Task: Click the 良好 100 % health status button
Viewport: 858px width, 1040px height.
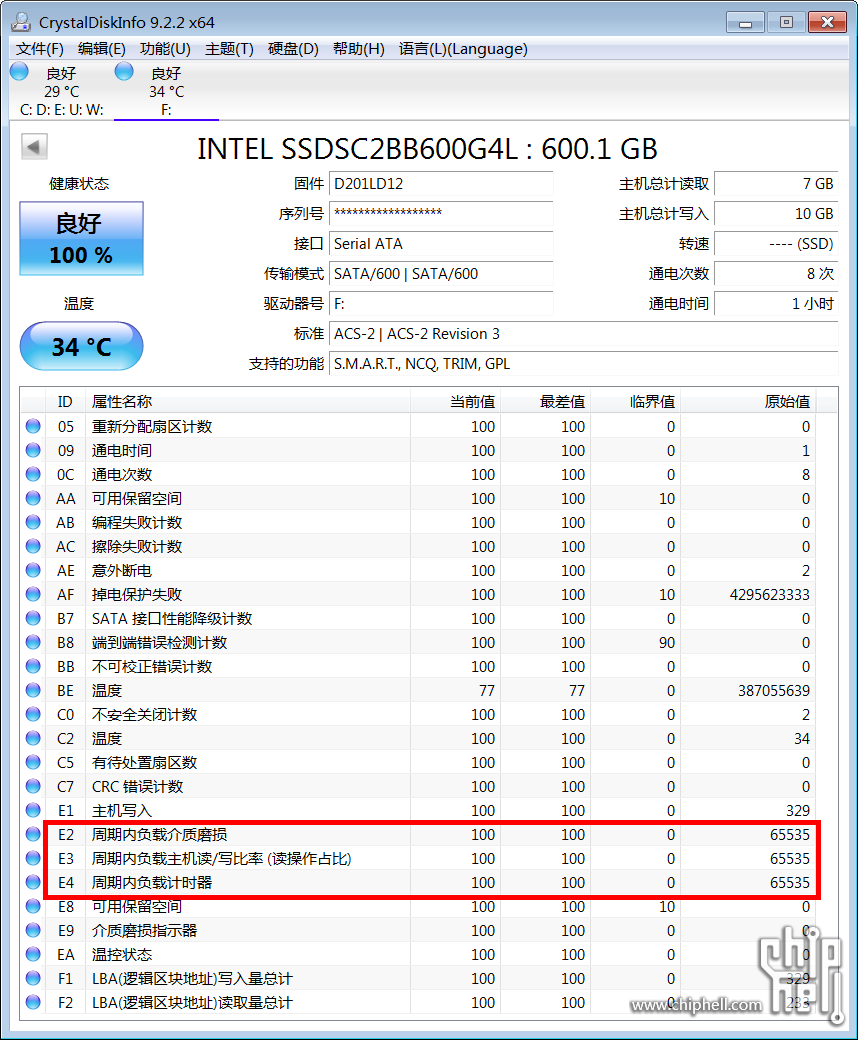Action: (x=82, y=239)
